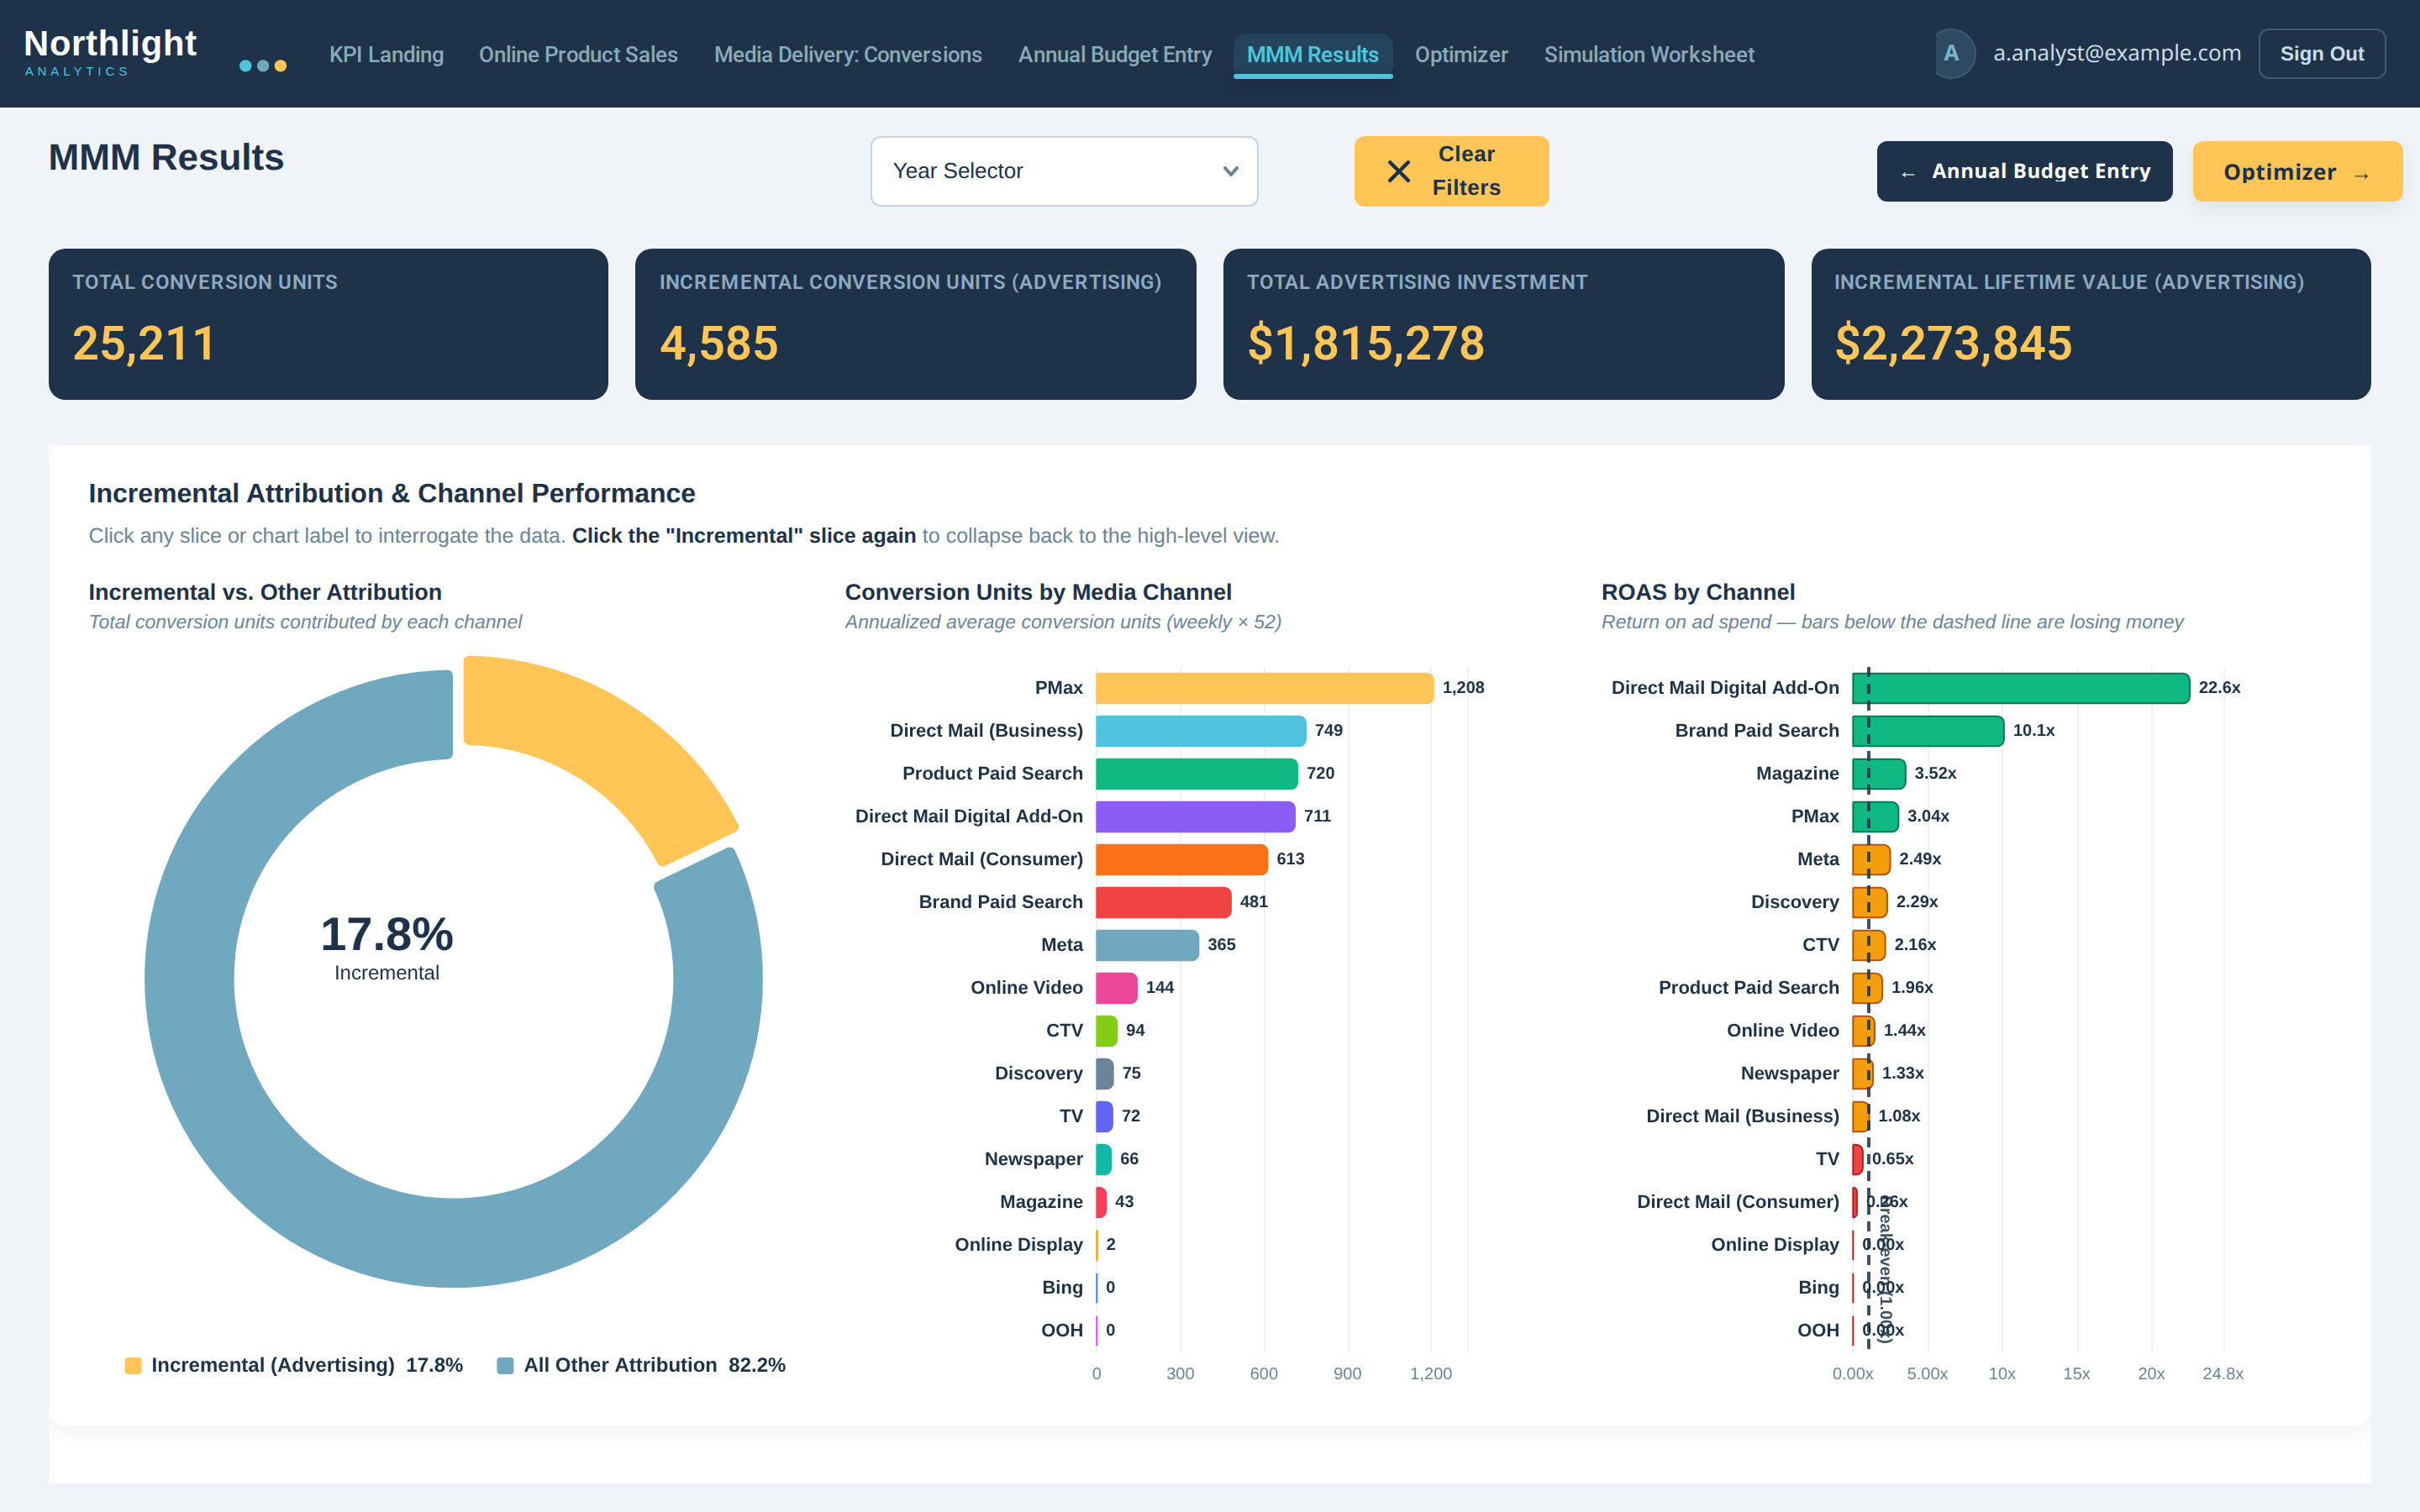Click the 17.8% Incremental center label
2420x1512 pixels.
[x=387, y=947]
